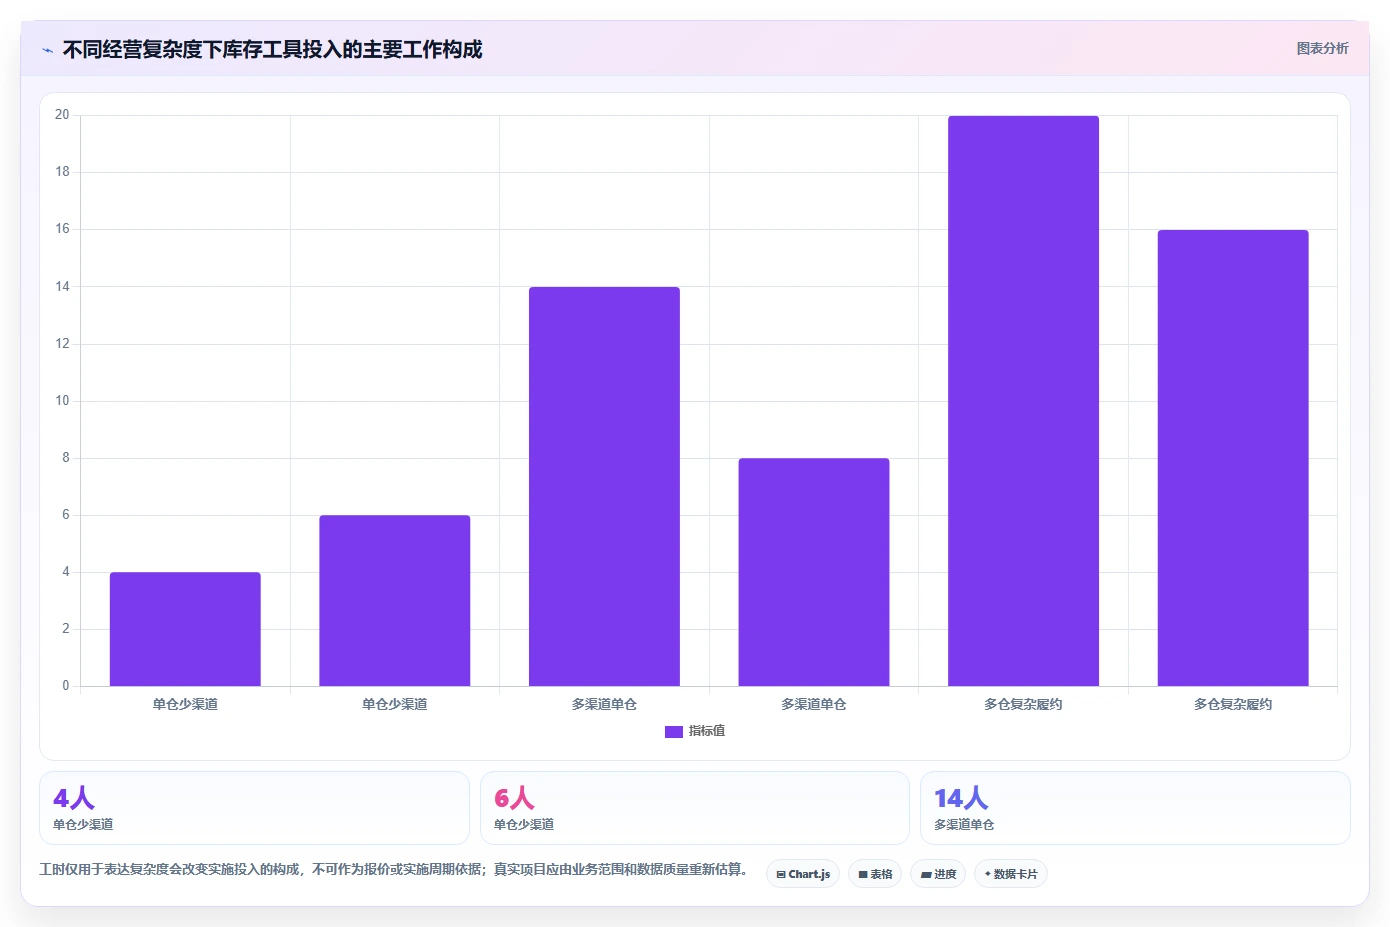Select the Chart.js tag chip
The width and height of the screenshot is (1390, 927).
pyautogui.click(x=803, y=874)
